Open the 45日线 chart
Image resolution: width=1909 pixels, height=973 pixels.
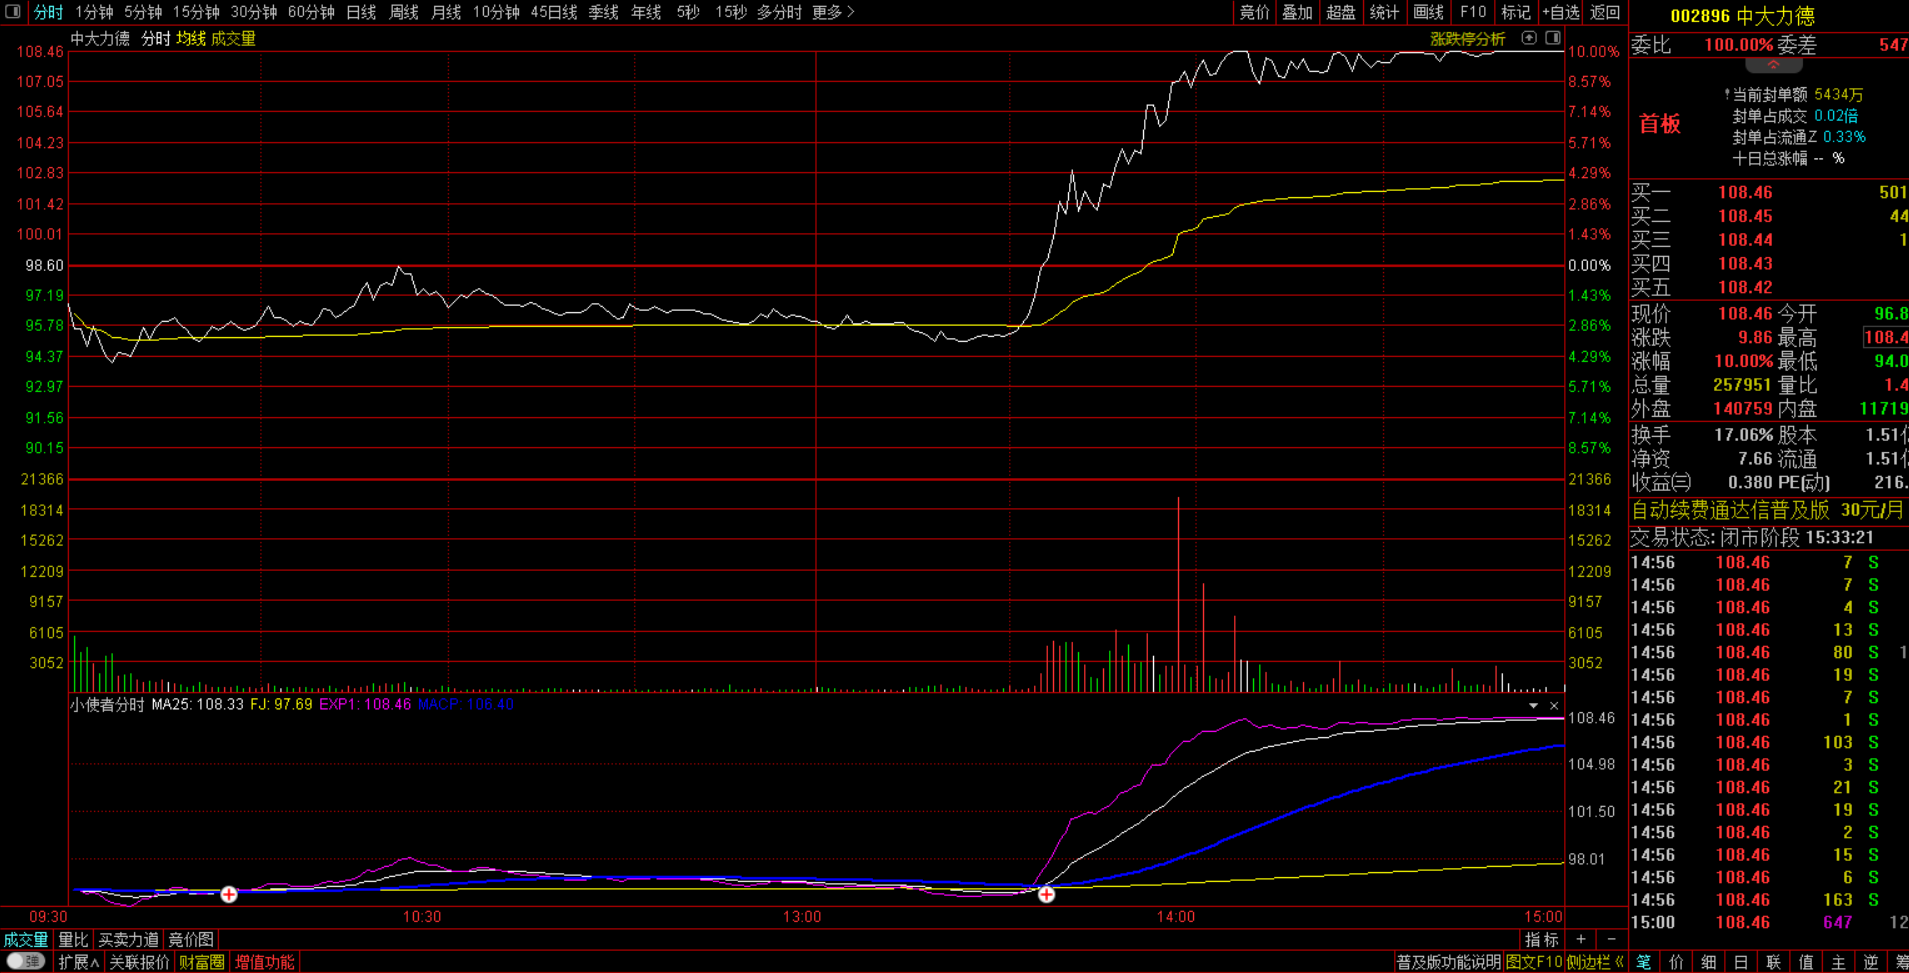(x=554, y=12)
